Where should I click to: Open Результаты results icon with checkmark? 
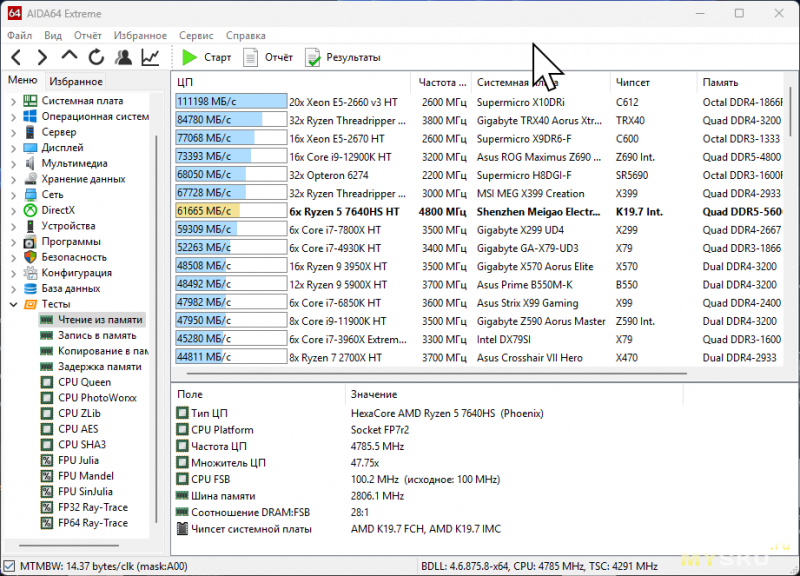click(x=312, y=57)
